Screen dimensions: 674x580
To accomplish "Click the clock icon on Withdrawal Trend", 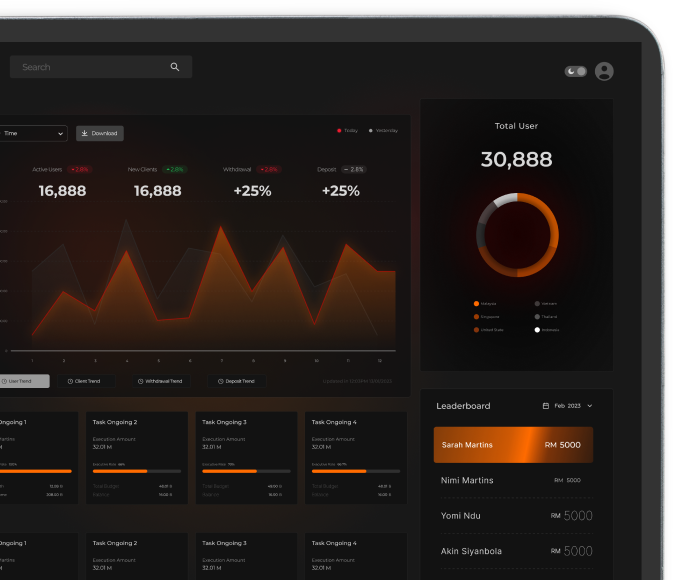I will [x=140, y=381].
